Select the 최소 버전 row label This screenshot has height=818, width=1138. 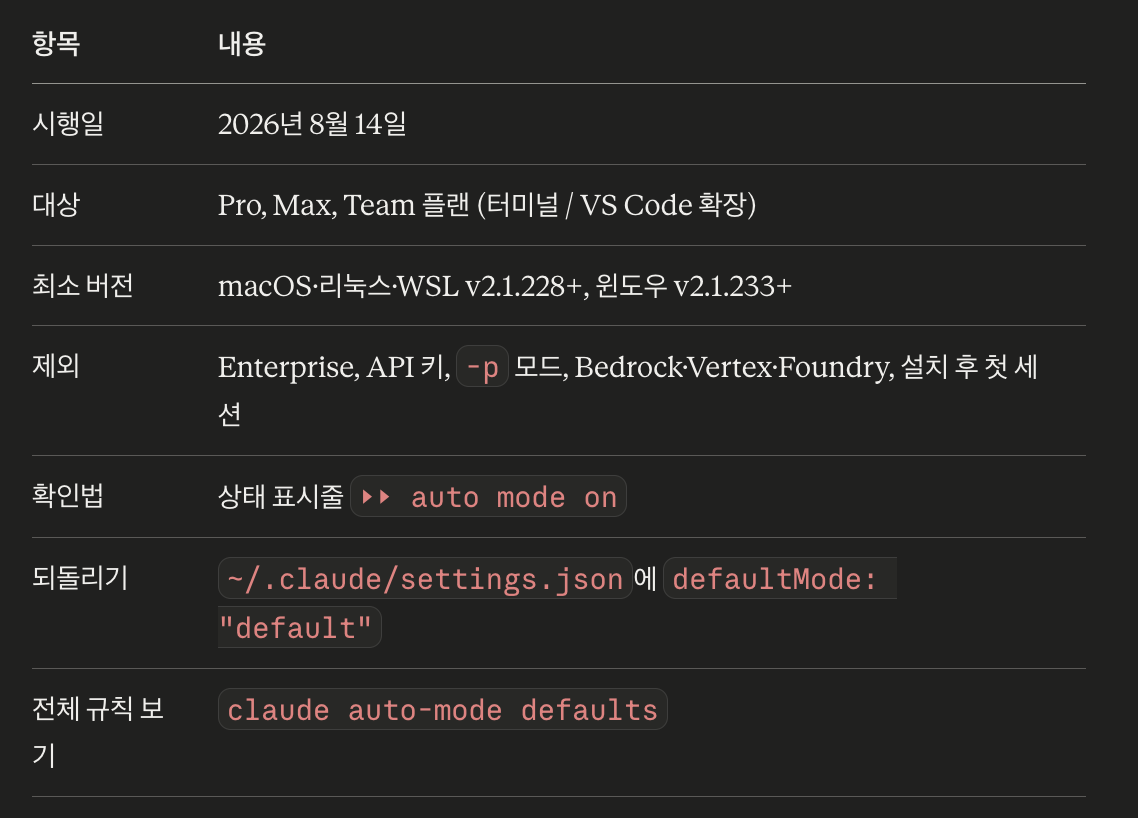[x=83, y=285]
